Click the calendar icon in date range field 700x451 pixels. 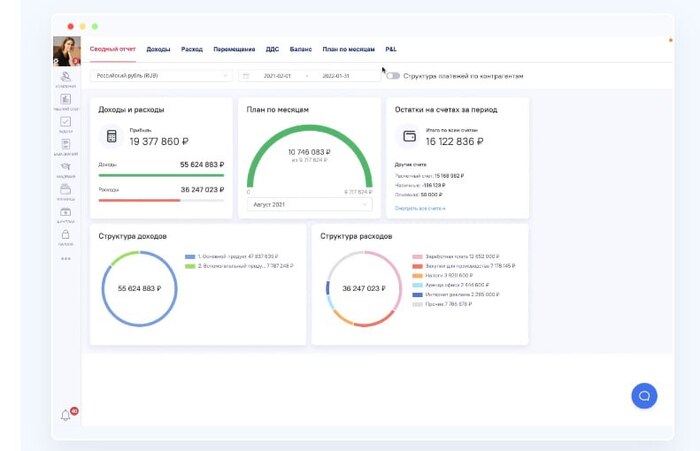coord(246,75)
